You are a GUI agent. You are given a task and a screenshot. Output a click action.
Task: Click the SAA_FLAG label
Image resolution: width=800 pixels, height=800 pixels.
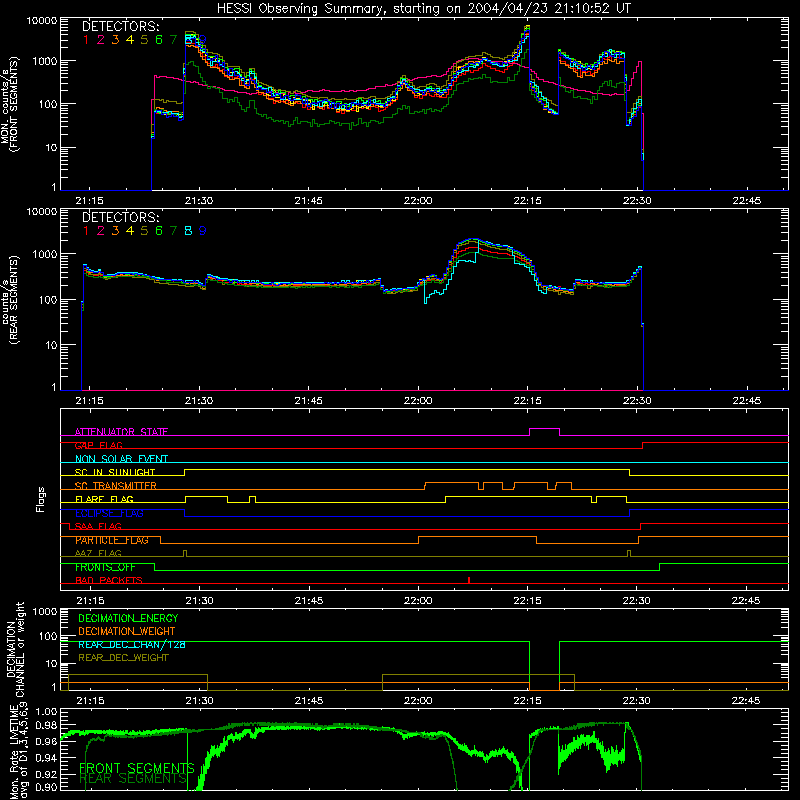[98, 526]
